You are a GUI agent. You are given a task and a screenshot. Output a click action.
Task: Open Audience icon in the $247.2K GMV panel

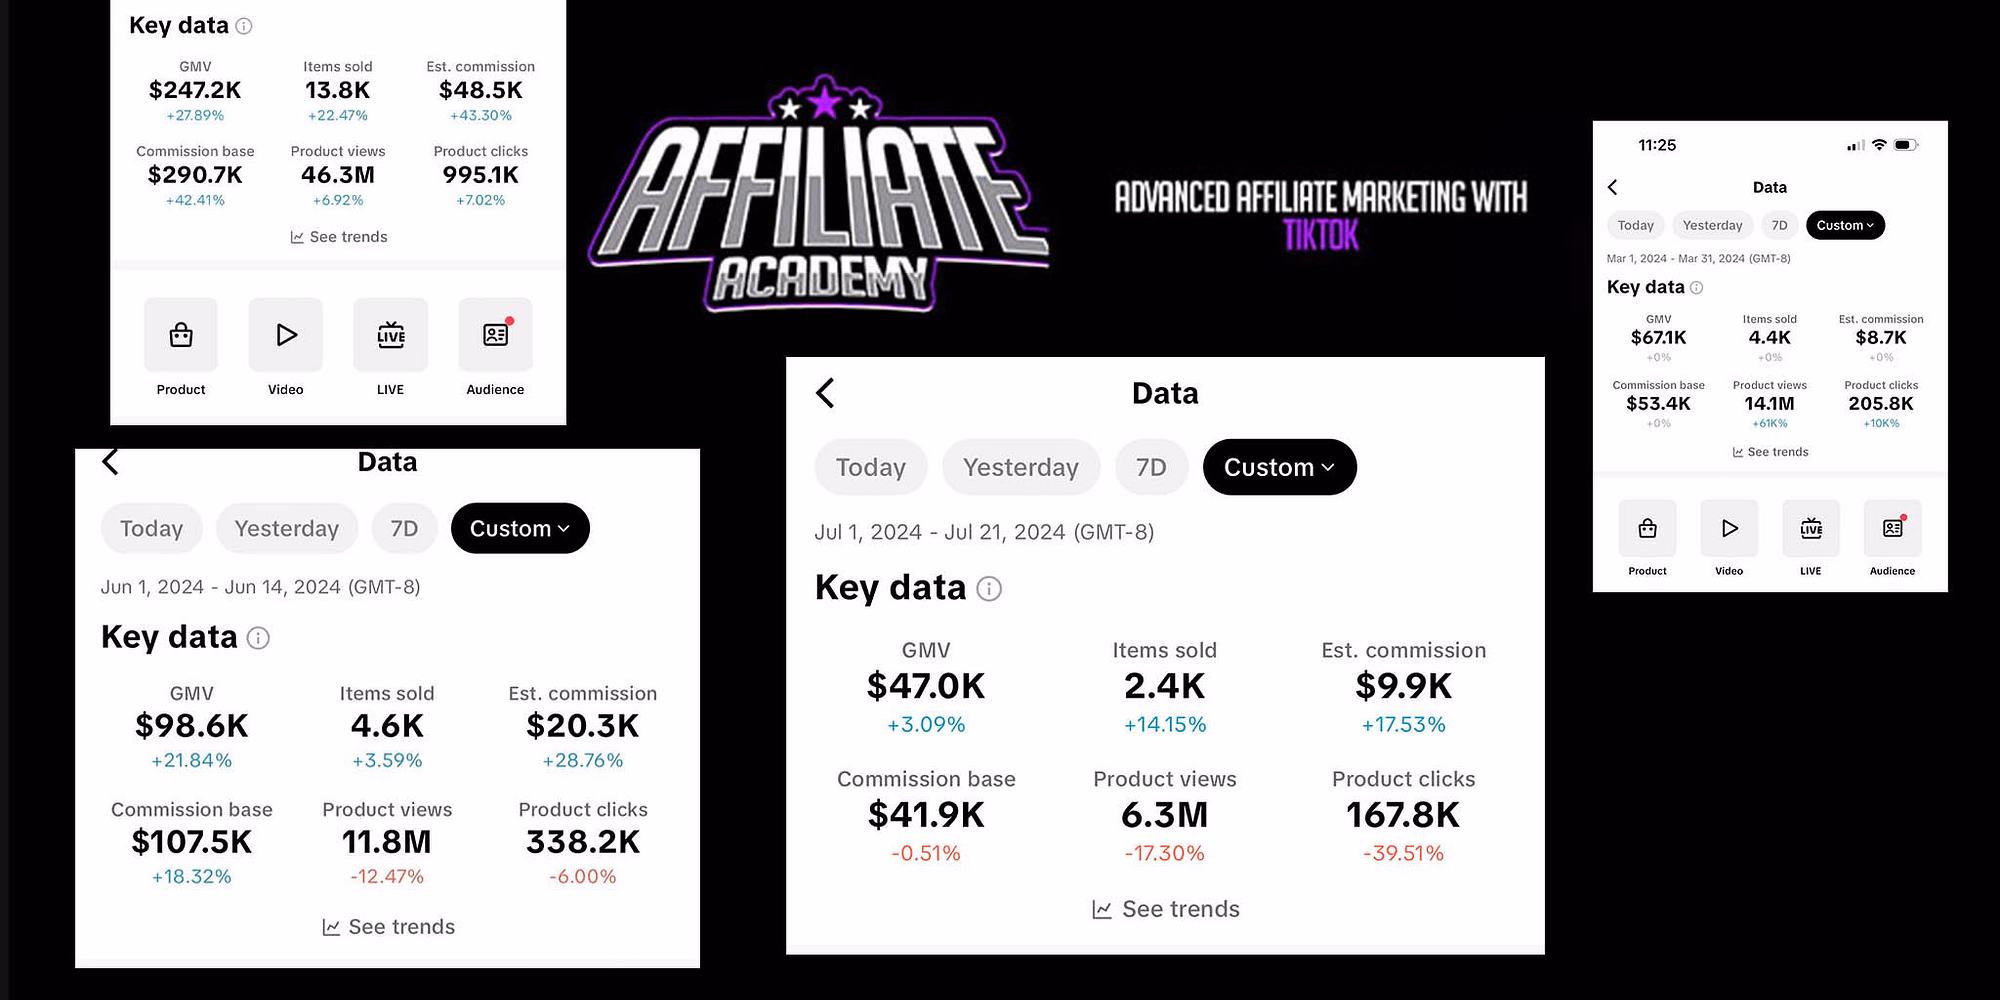(495, 335)
